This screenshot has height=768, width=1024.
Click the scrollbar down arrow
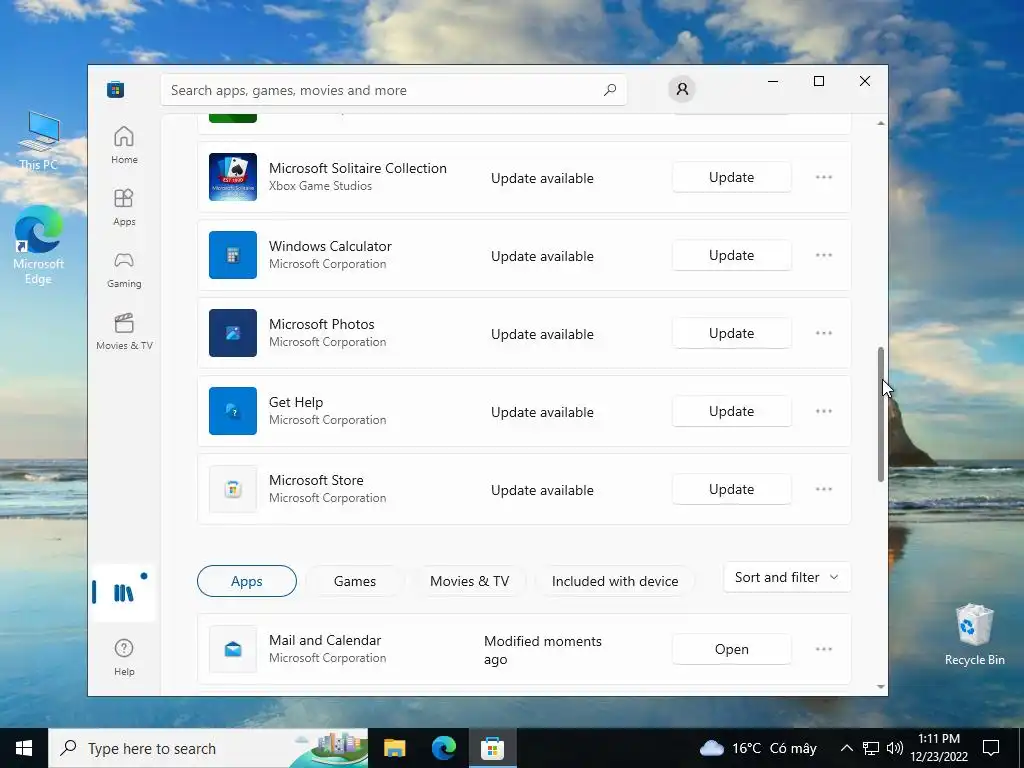pos(880,686)
